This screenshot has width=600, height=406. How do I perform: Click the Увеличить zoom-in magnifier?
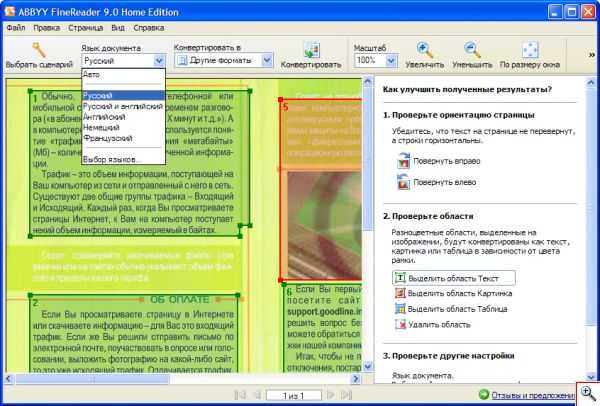[x=424, y=50]
